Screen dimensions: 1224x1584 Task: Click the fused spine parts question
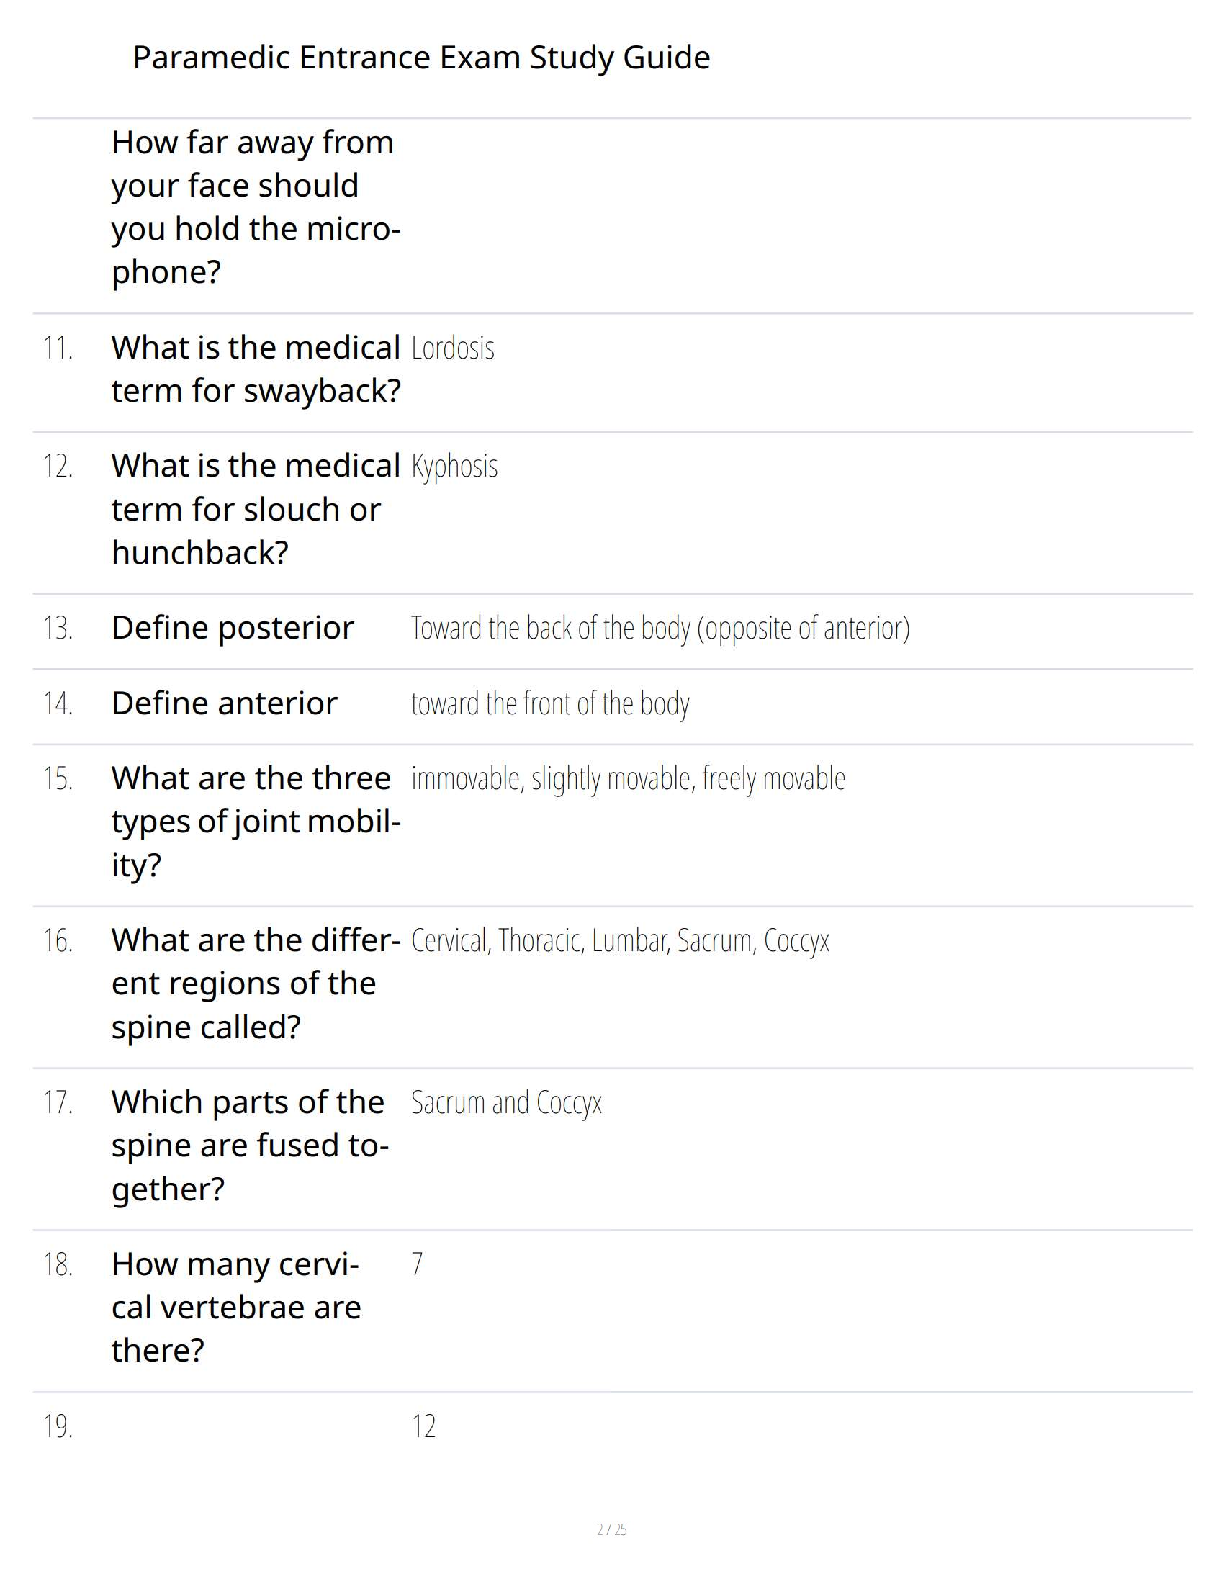pyautogui.click(x=250, y=1145)
